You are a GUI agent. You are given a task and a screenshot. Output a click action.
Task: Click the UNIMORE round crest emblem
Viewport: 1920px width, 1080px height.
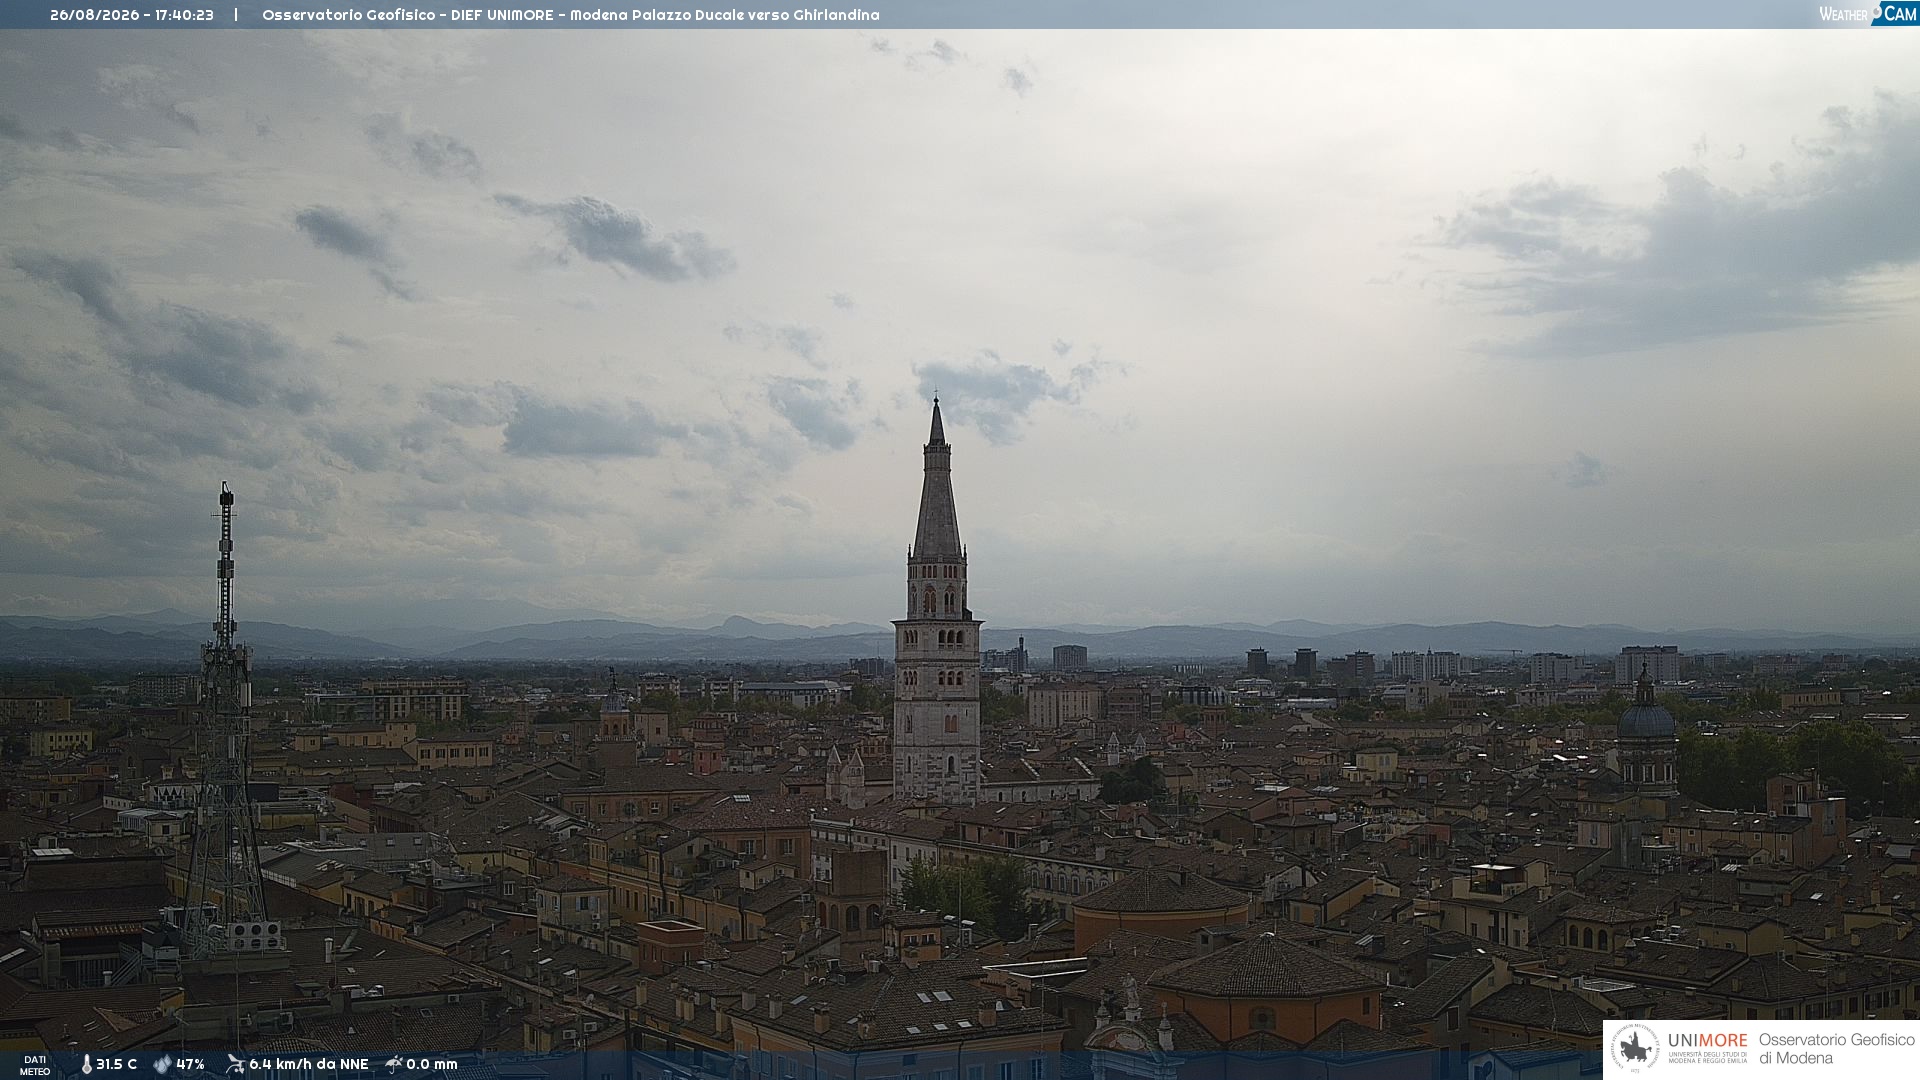tap(1636, 1048)
